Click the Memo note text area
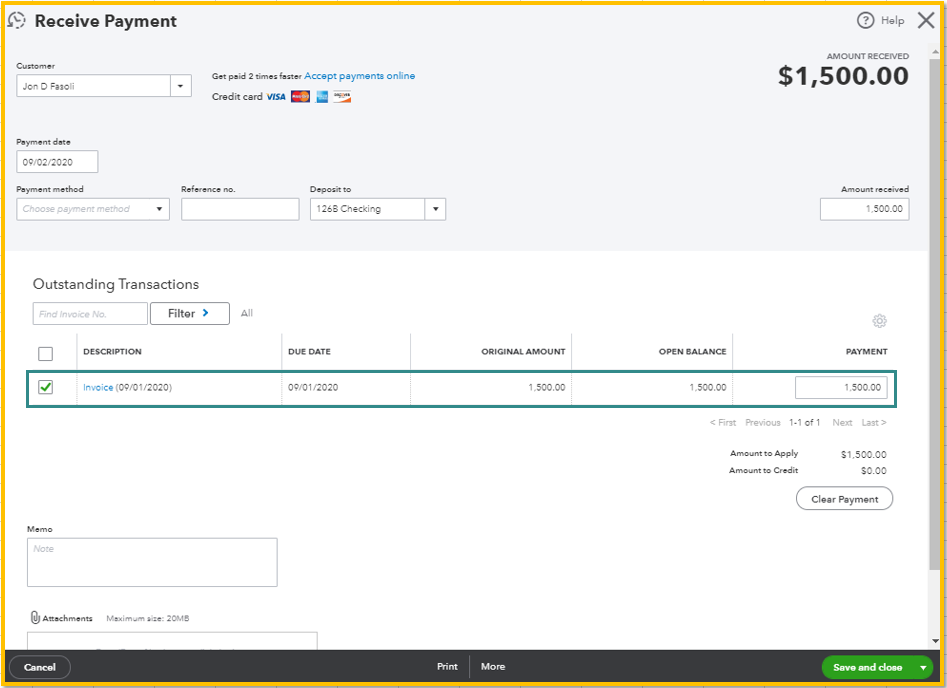Viewport: 947px width, 688px height. tap(152, 562)
